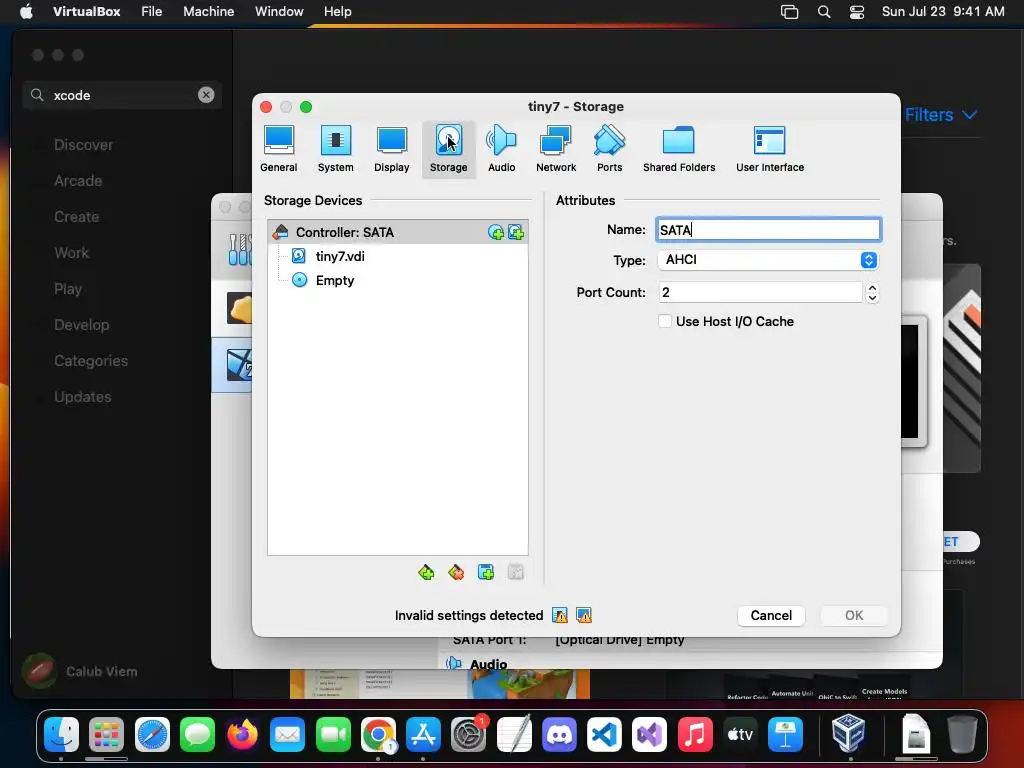
Task: Click the OK button in the Storage dialog
Action: coord(854,616)
